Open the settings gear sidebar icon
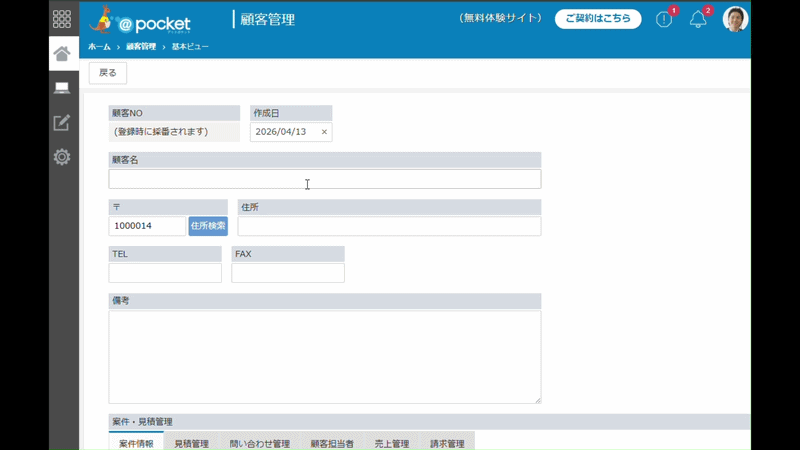The width and height of the screenshot is (800, 450). pos(62,157)
